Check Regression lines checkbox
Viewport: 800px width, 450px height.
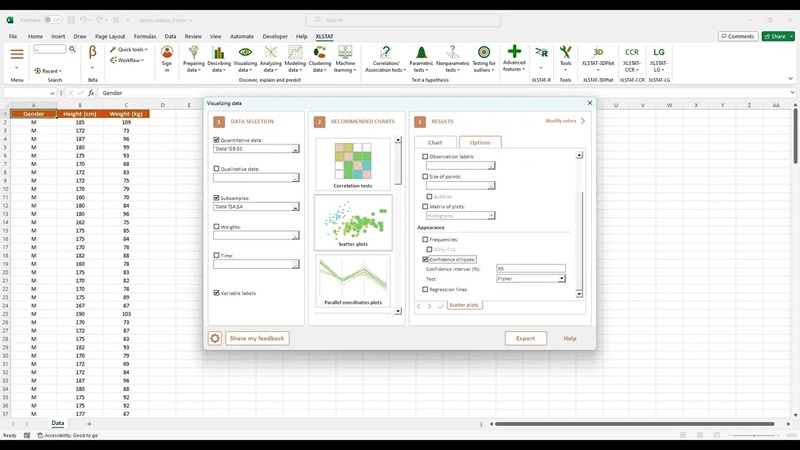pos(425,289)
